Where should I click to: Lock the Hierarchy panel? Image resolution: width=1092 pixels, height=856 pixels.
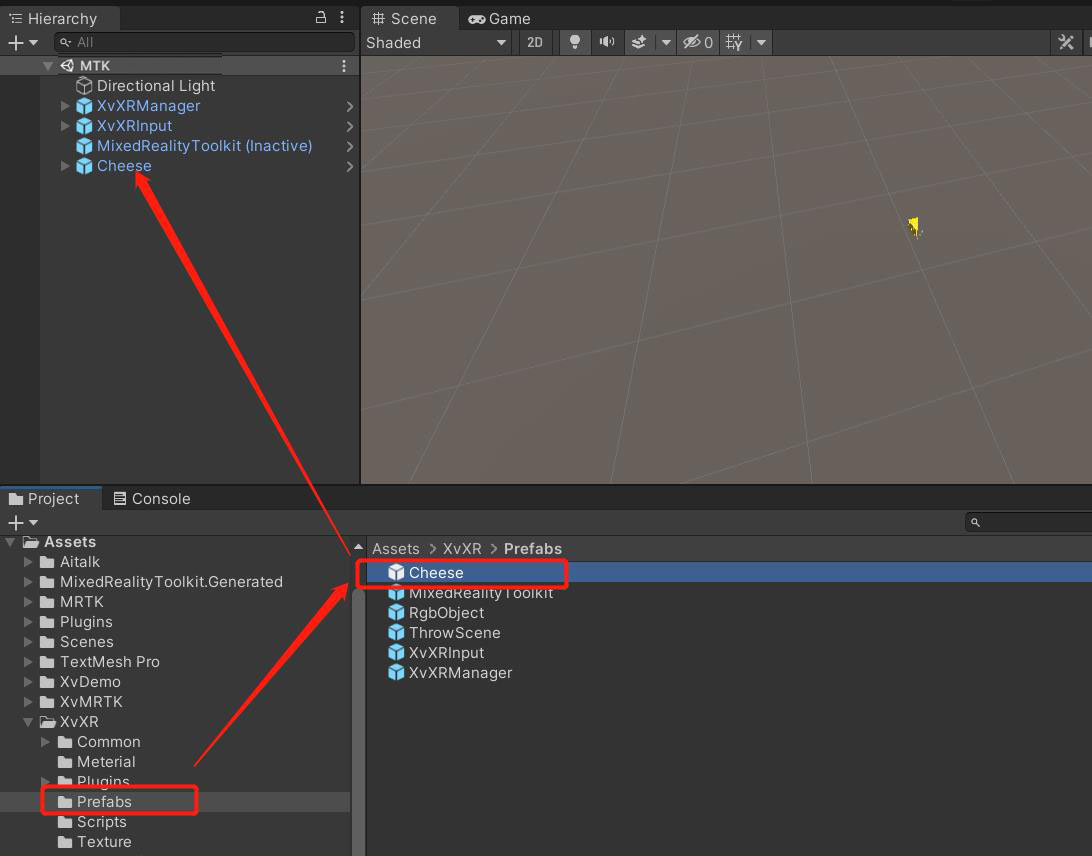tap(320, 17)
